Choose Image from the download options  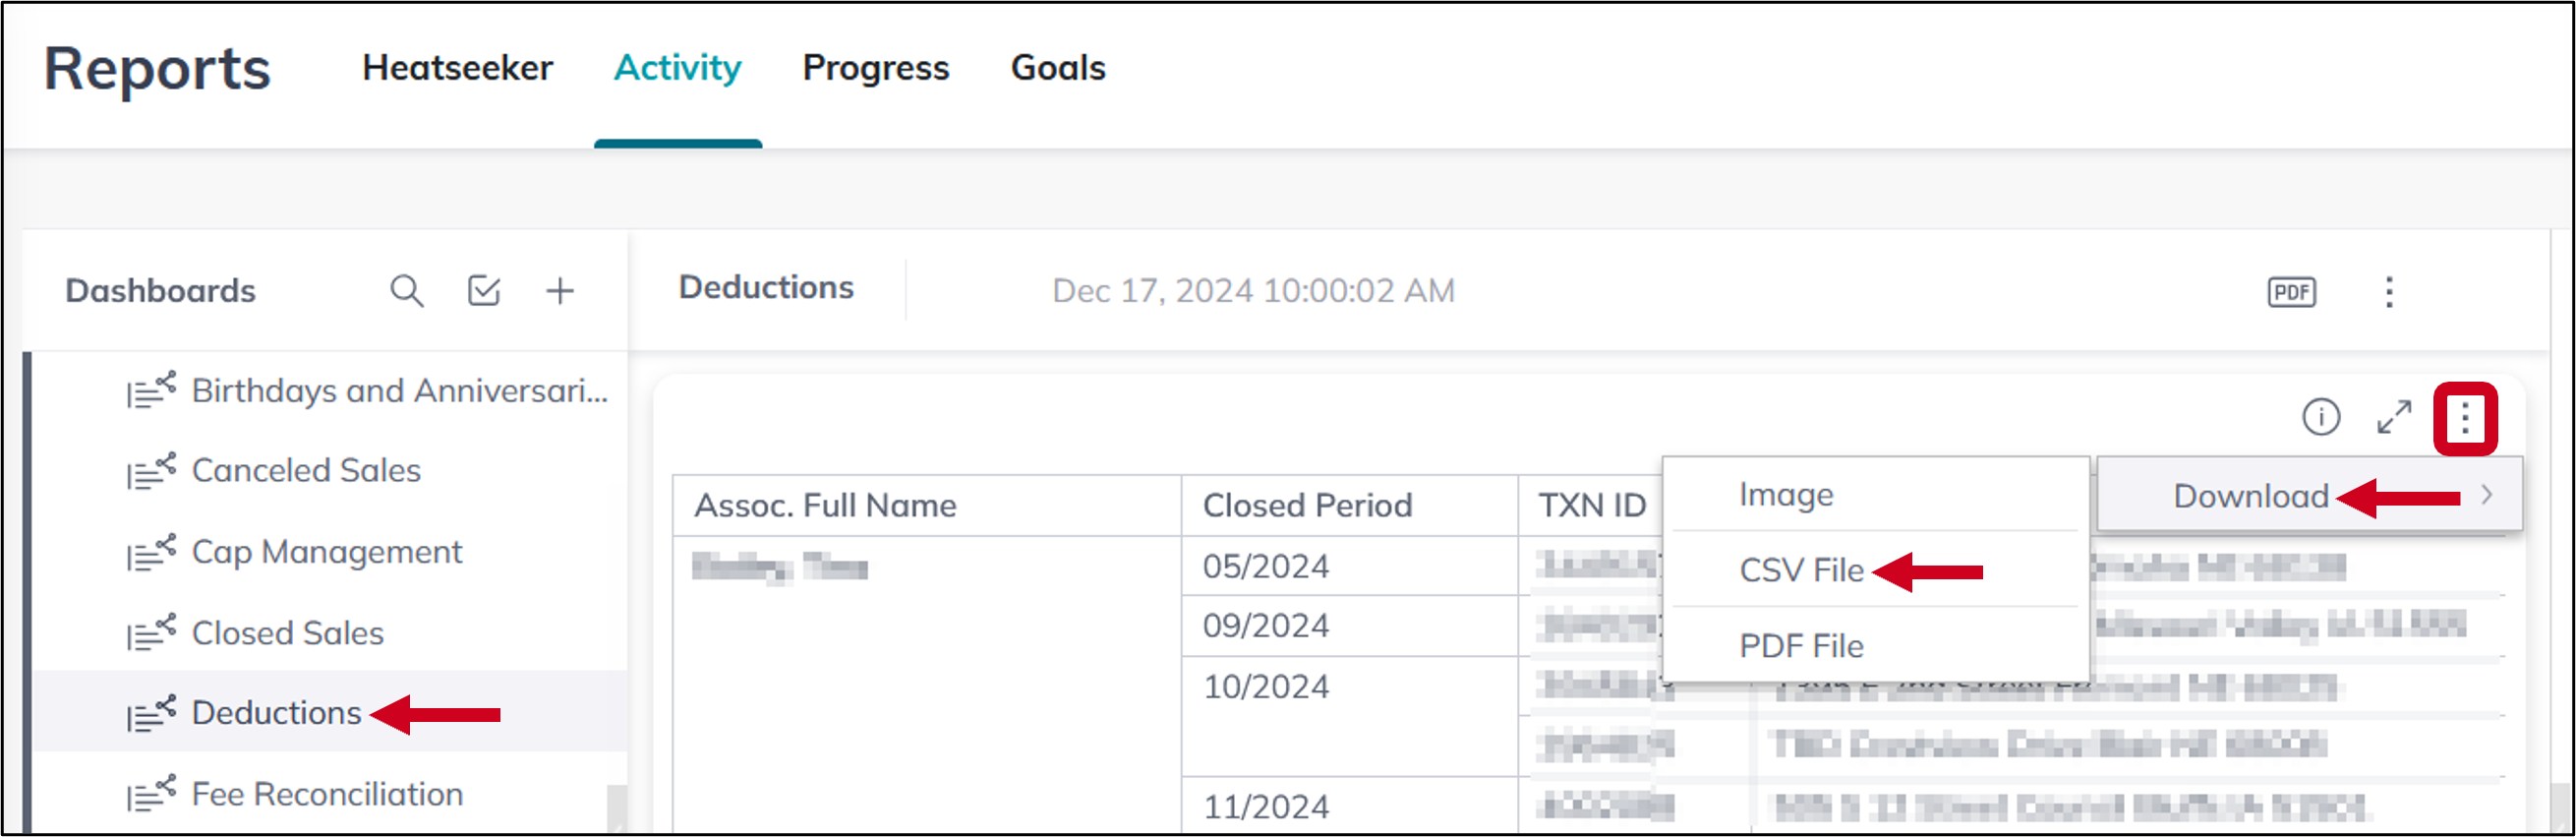(x=1786, y=493)
